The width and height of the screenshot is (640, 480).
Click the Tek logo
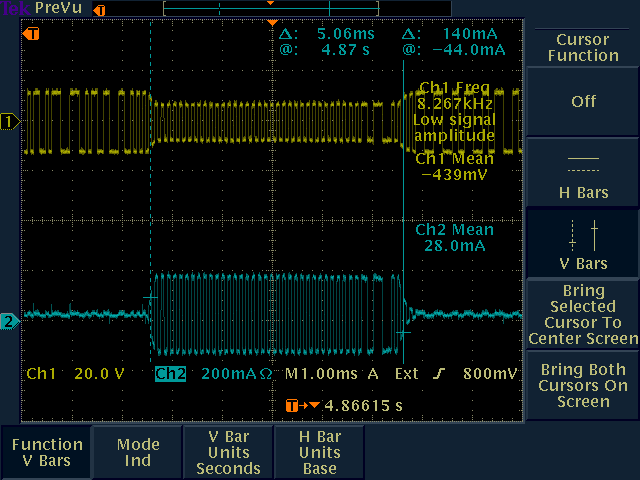click(x=16, y=8)
